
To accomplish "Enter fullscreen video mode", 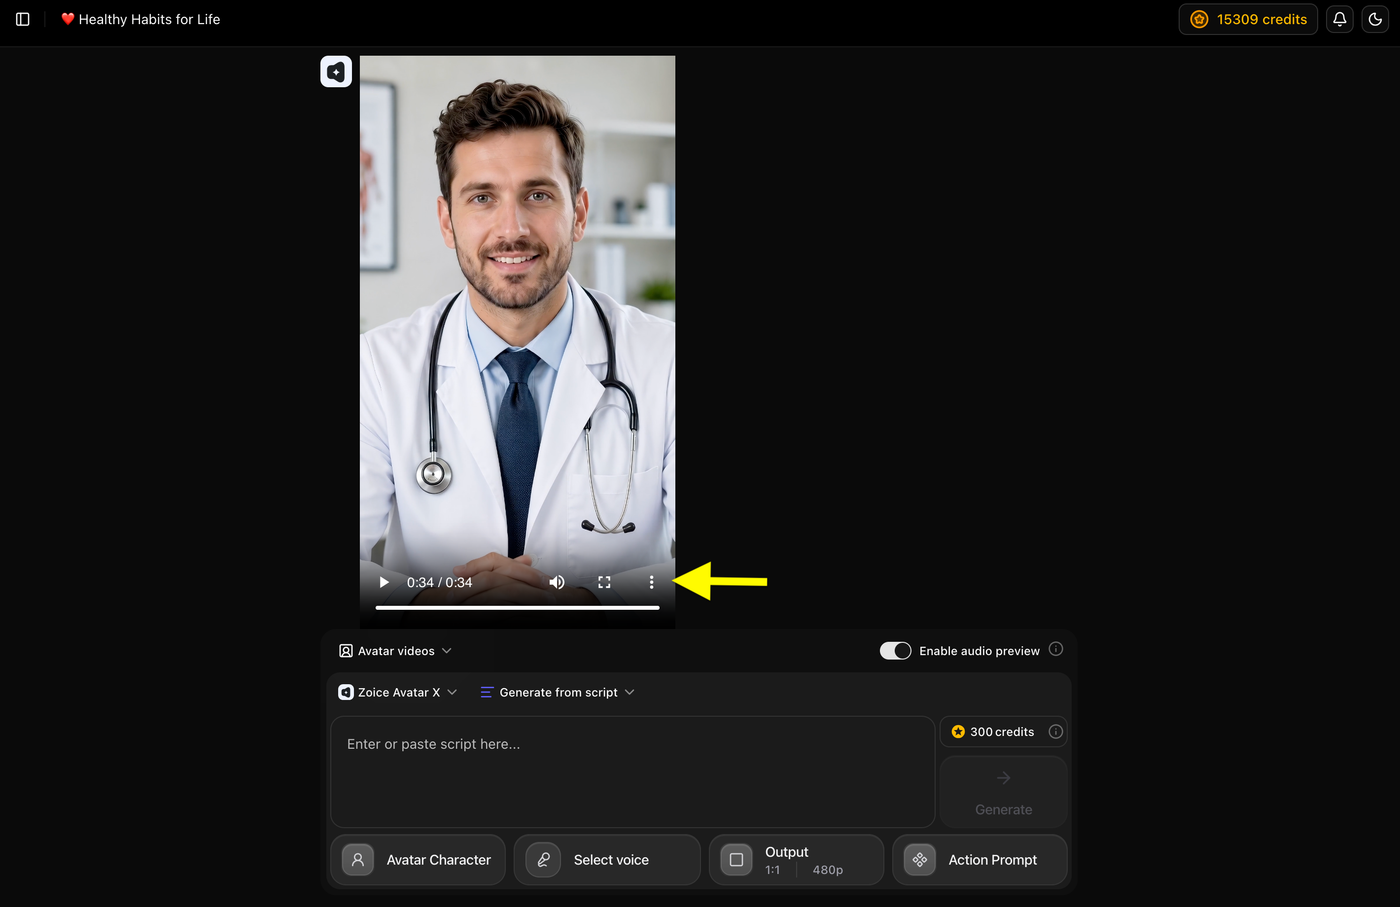I will point(604,582).
